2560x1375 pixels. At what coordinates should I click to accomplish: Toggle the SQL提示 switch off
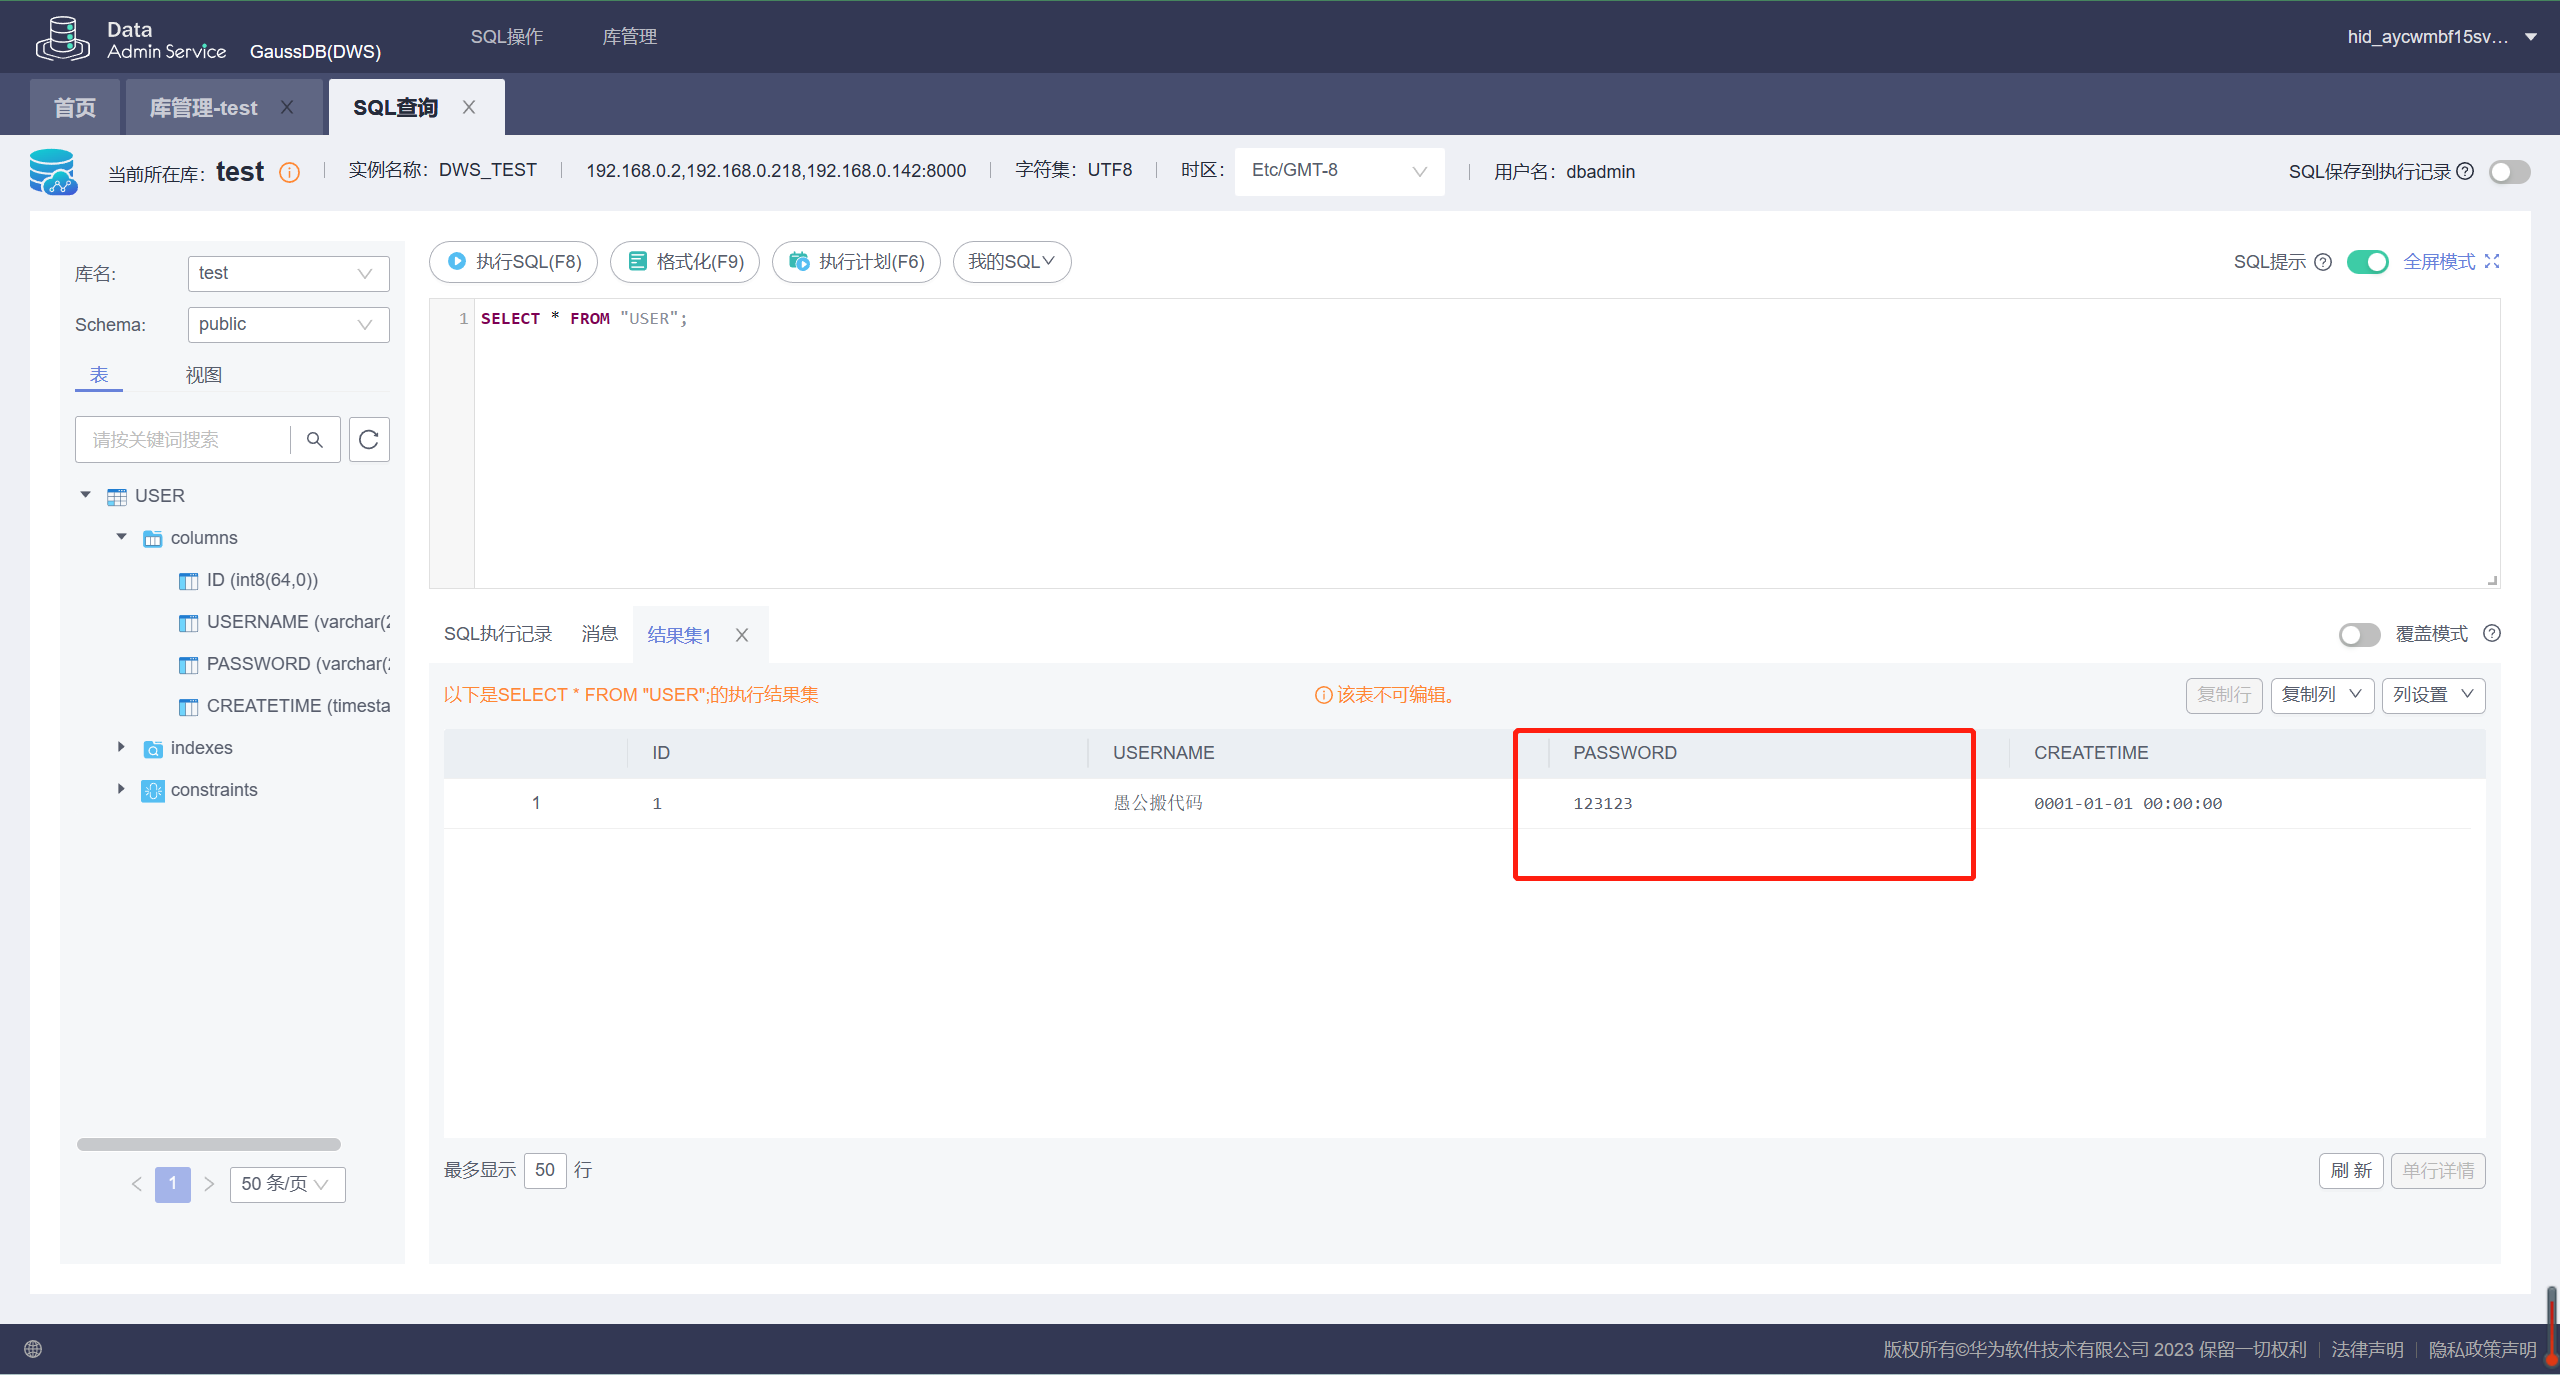2368,262
